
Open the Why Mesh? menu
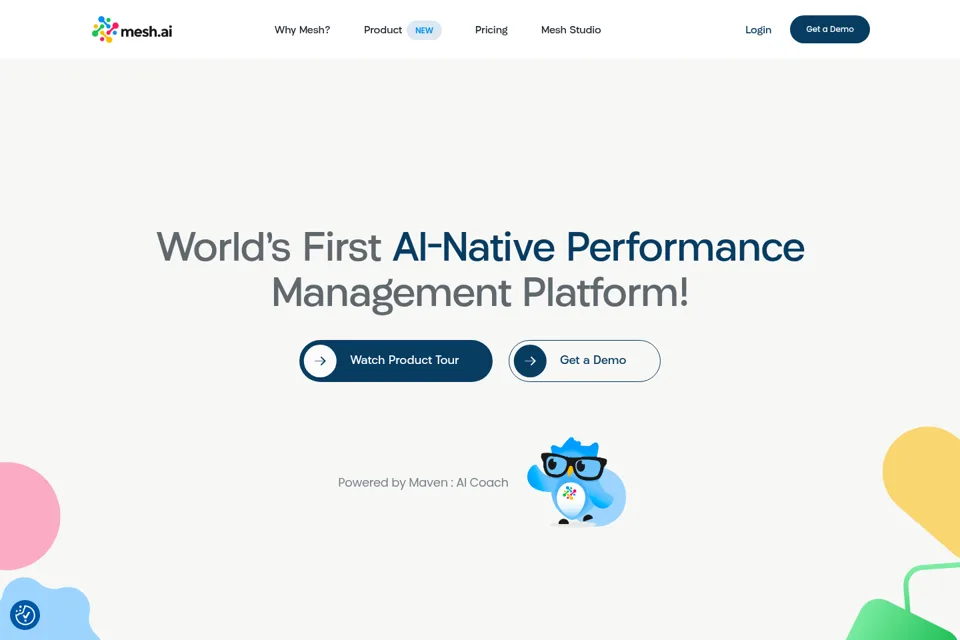point(302,29)
